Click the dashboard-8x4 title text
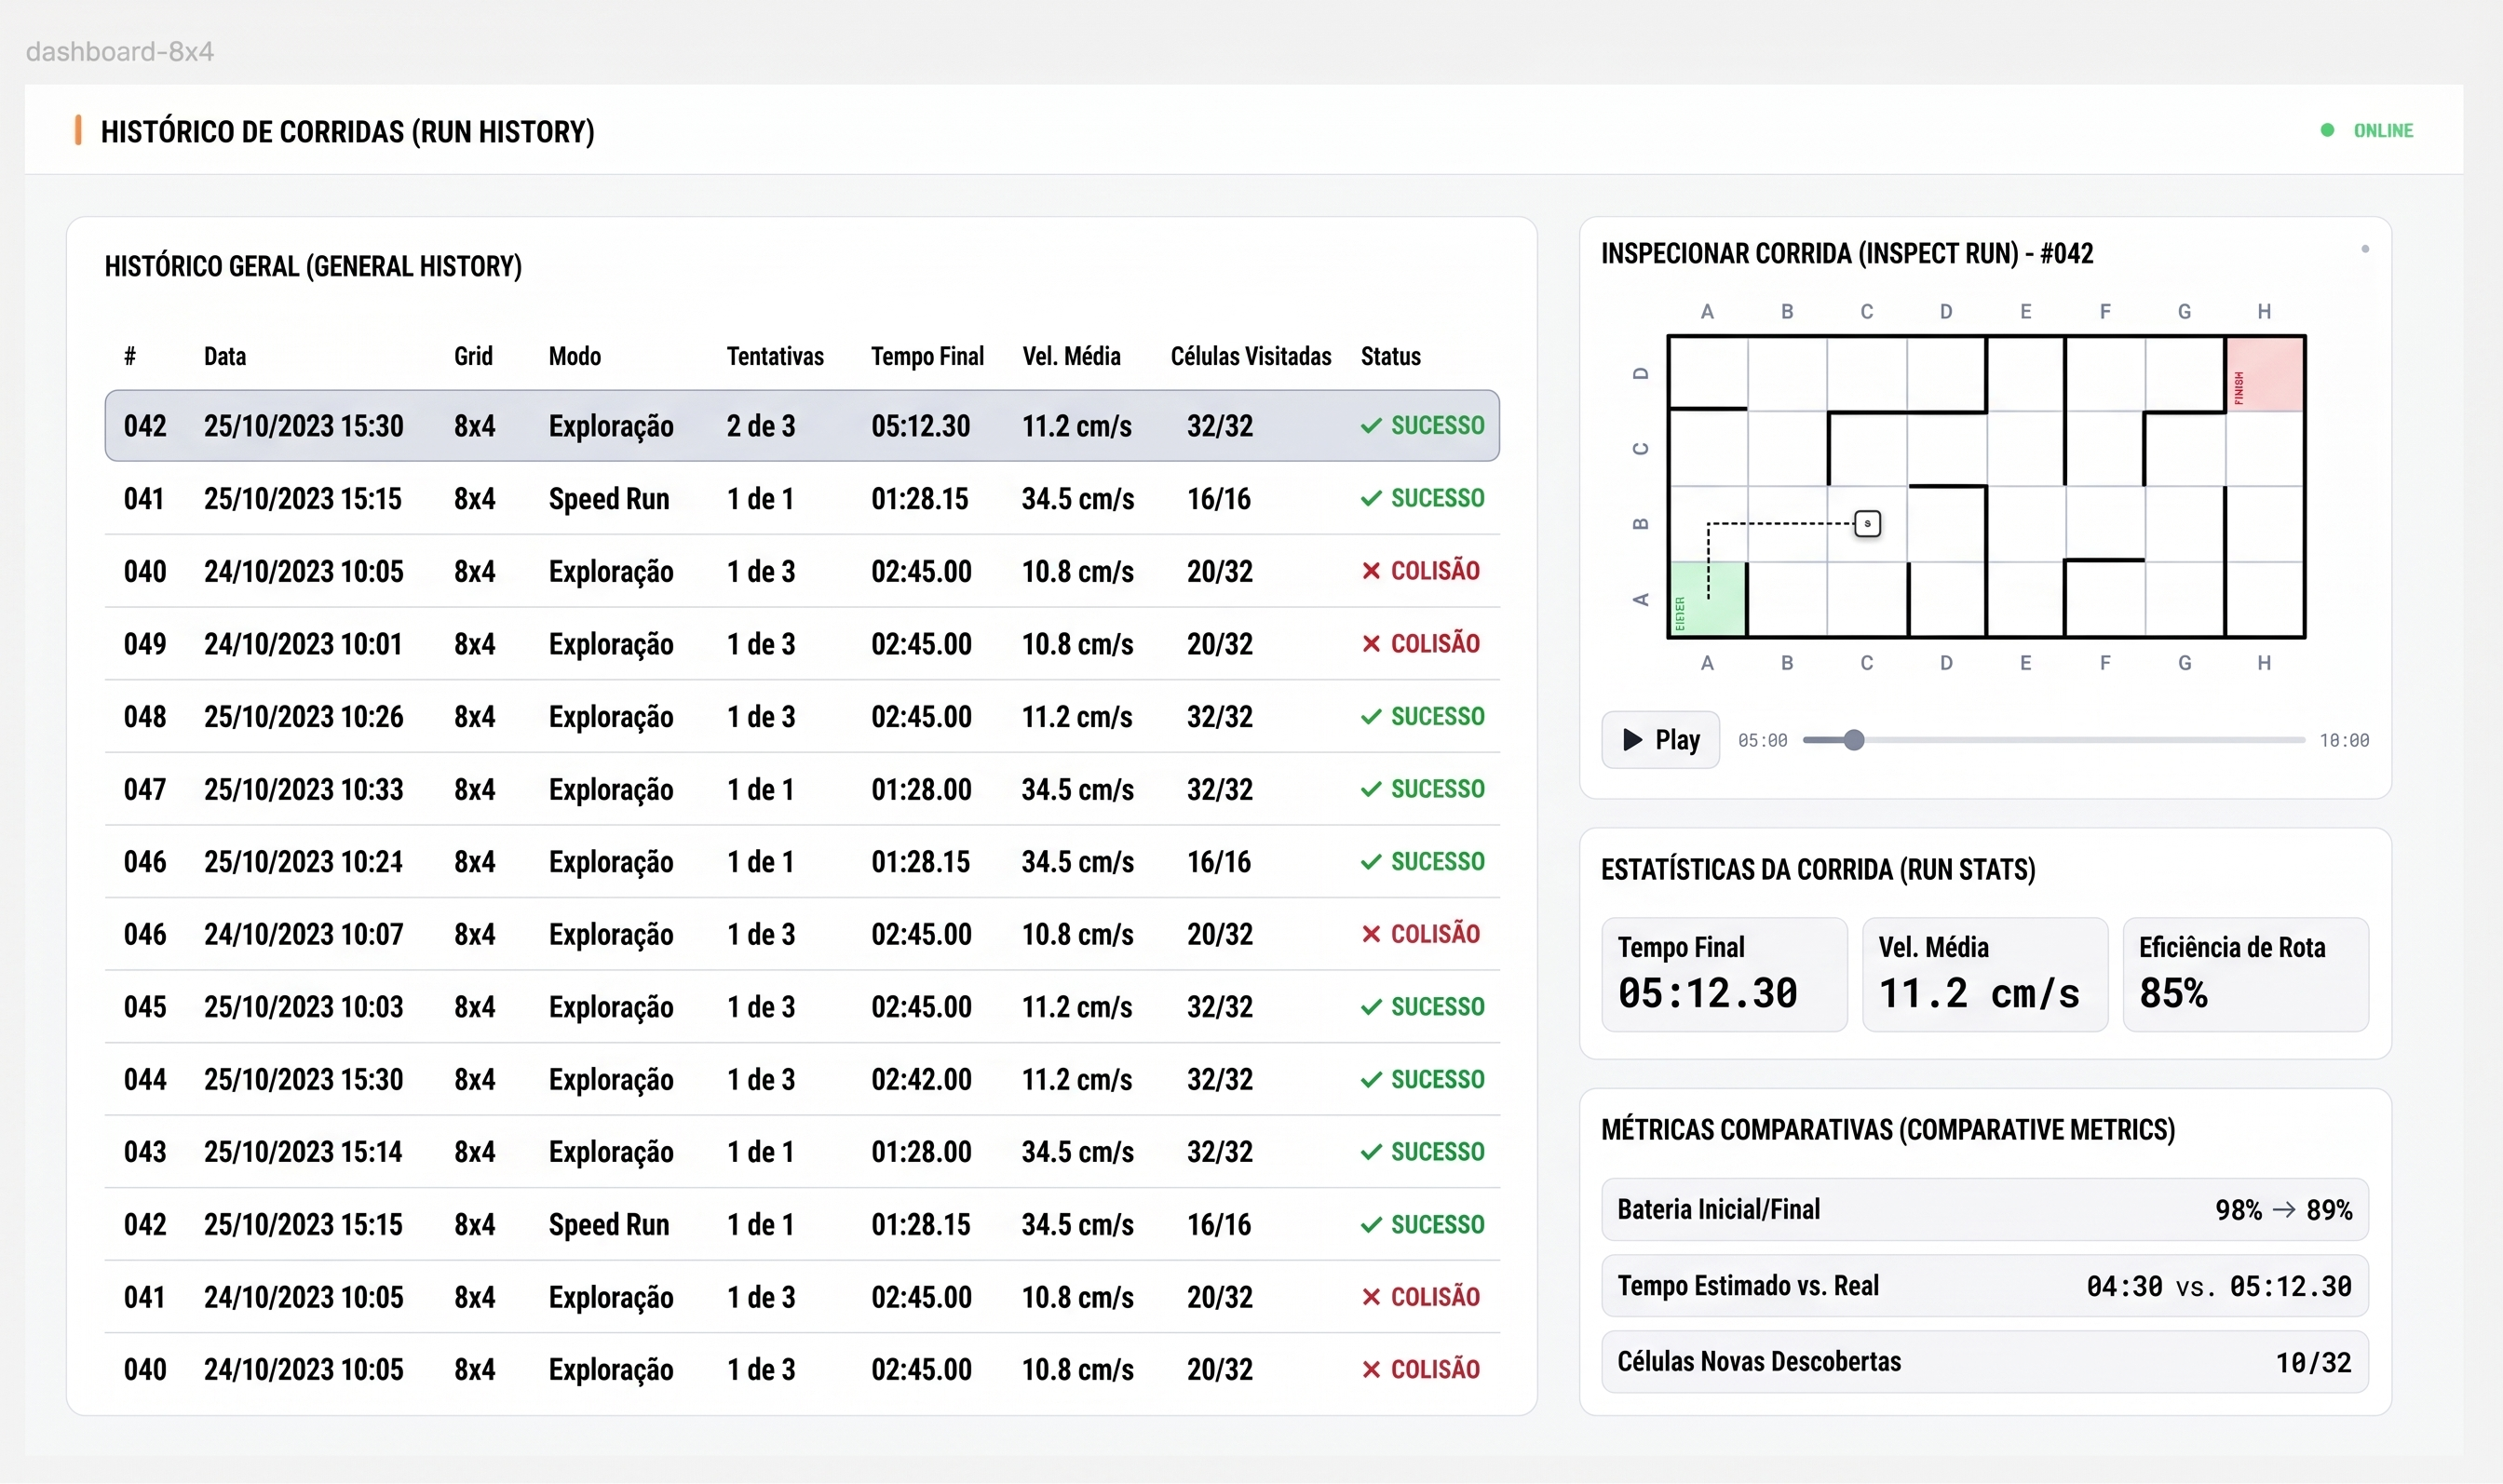Viewport: 2503px width, 1484px height. coord(120,51)
